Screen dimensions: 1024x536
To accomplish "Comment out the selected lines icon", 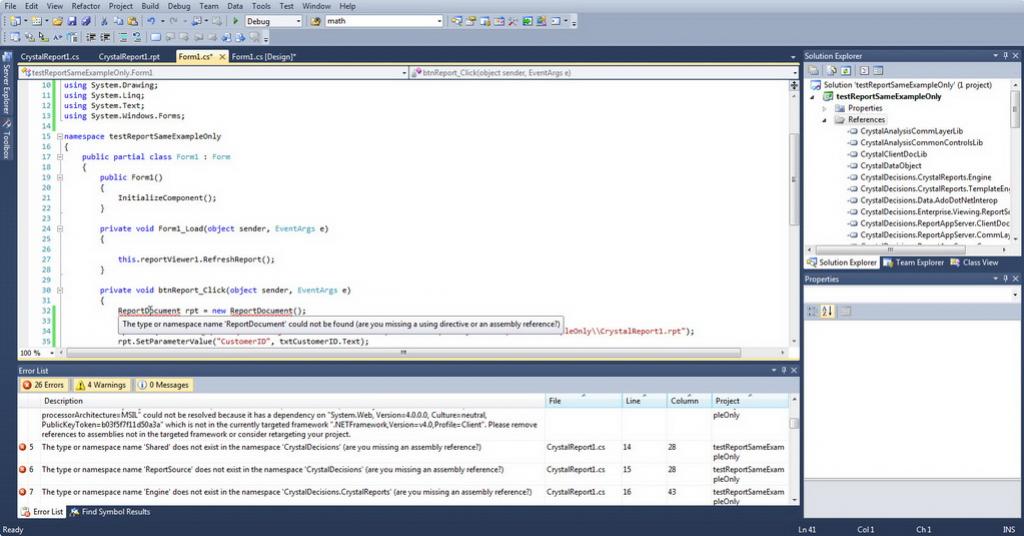I will click(123, 37).
